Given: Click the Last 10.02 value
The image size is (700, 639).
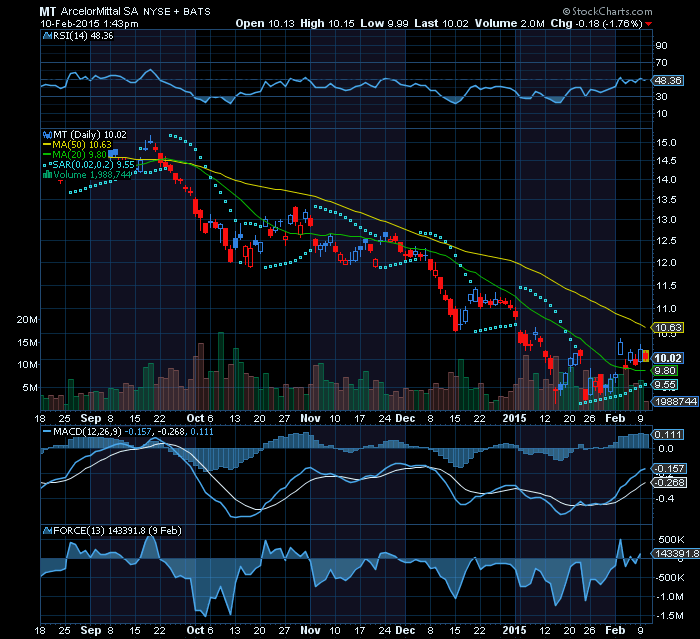Looking at the screenshot, I should coord(442,23).
